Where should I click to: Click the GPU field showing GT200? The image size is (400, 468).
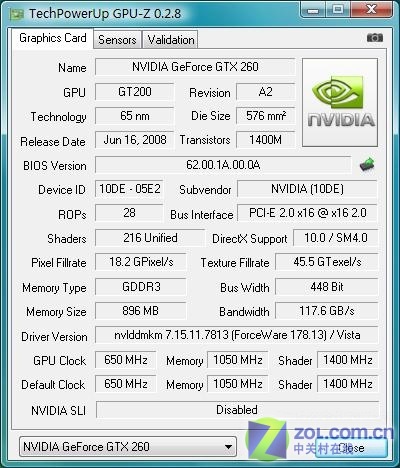[x=134, y=92]
